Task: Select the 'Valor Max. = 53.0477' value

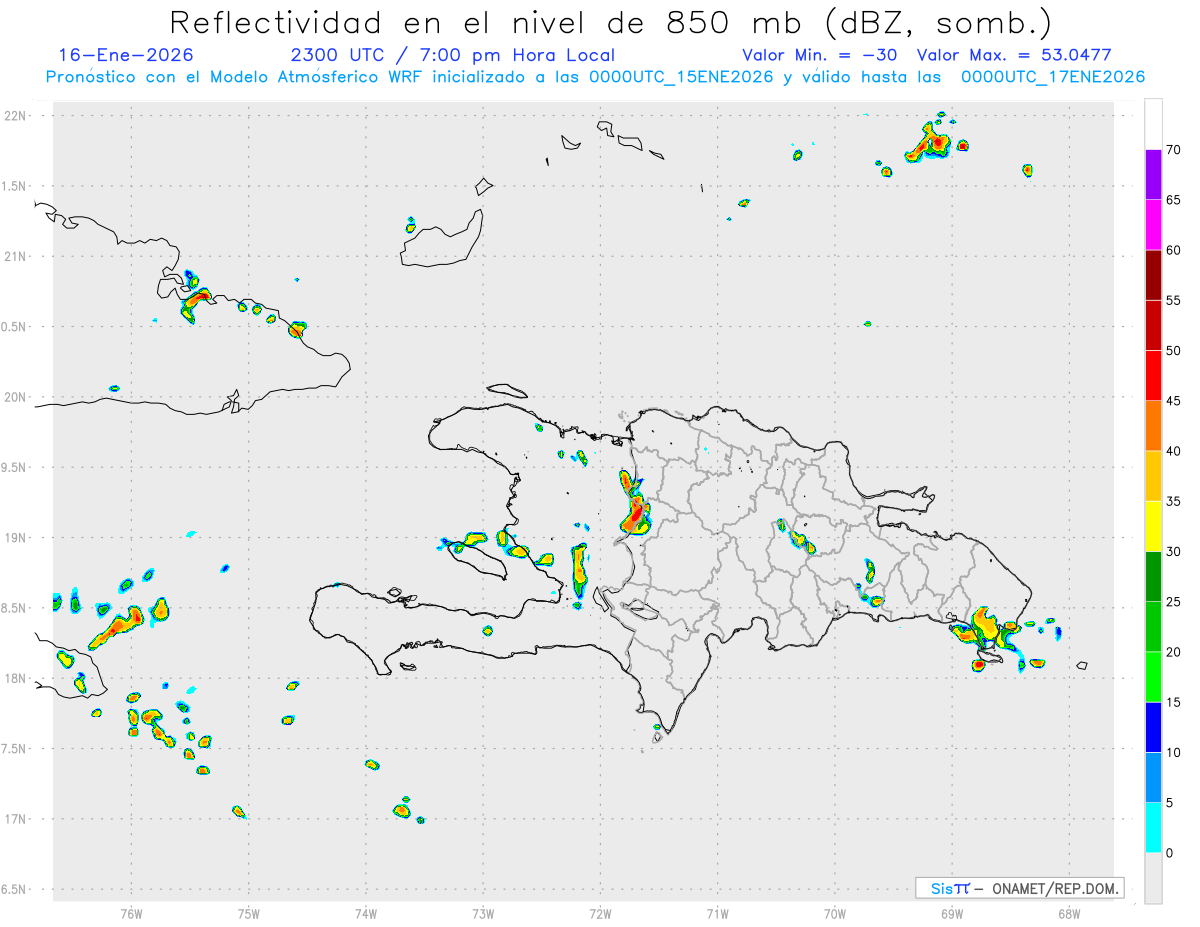Action: (x=1014, y=55)
